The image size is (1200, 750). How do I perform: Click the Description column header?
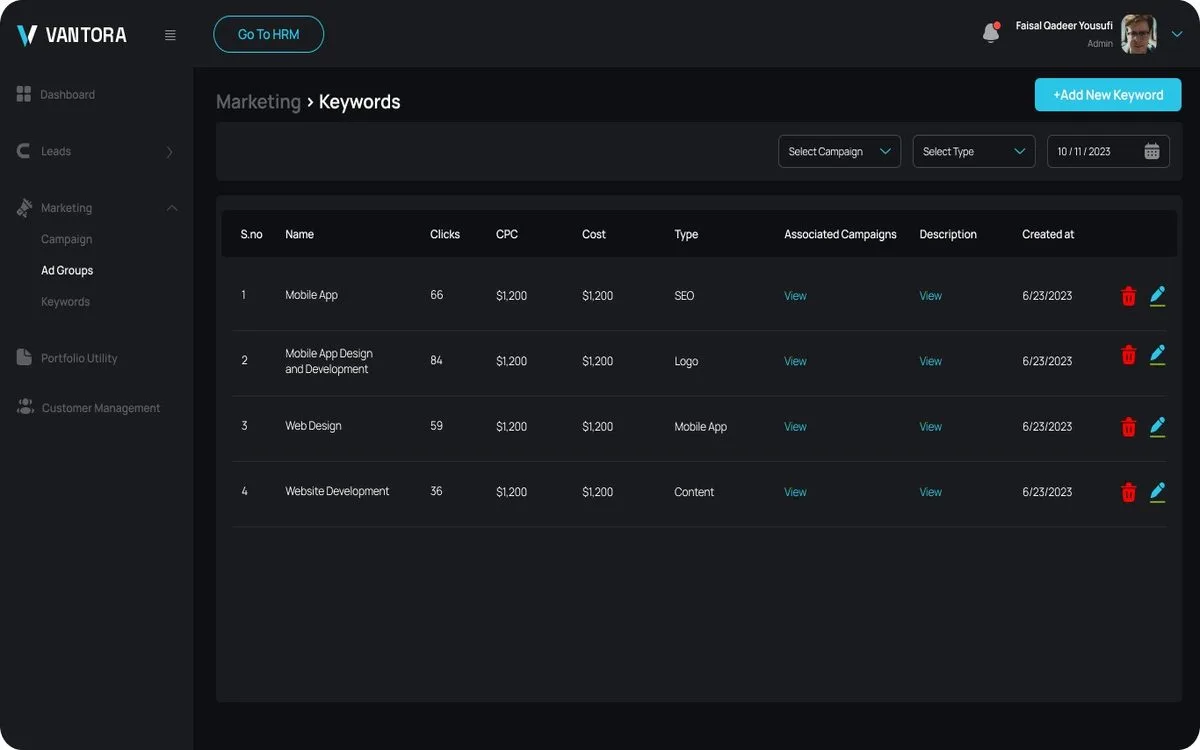coord(948,234)
